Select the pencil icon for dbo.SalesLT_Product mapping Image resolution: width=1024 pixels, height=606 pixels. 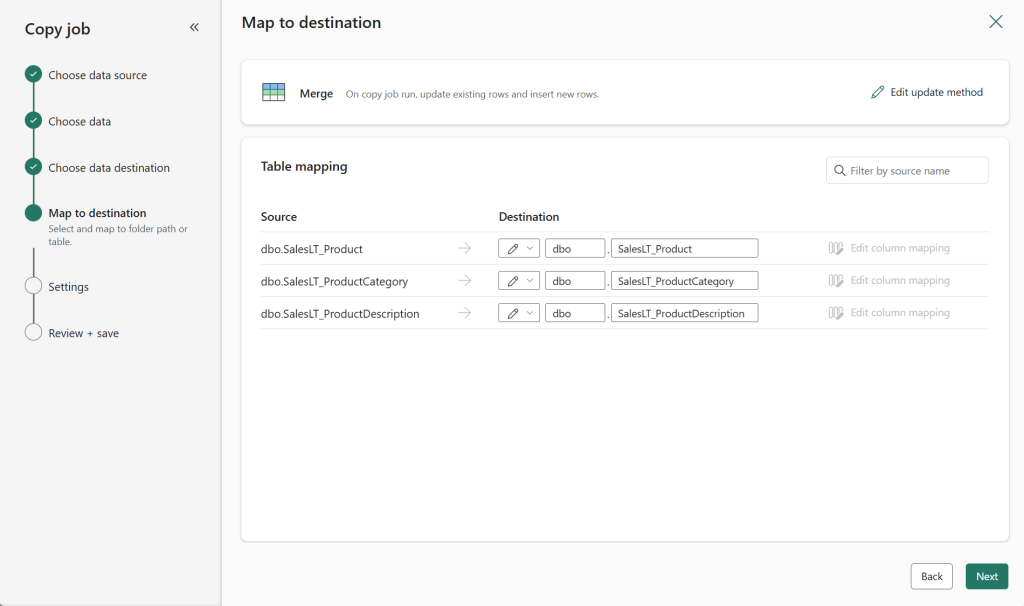pyautogui.click(x=514, y=247)
